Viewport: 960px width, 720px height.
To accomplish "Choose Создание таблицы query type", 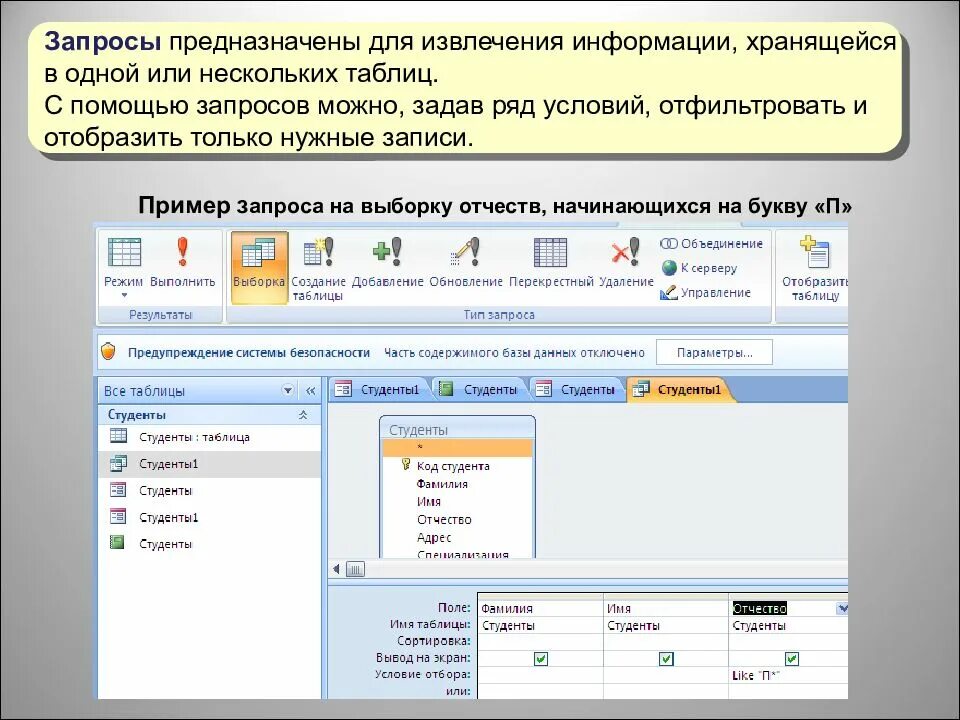I will 318,268.
